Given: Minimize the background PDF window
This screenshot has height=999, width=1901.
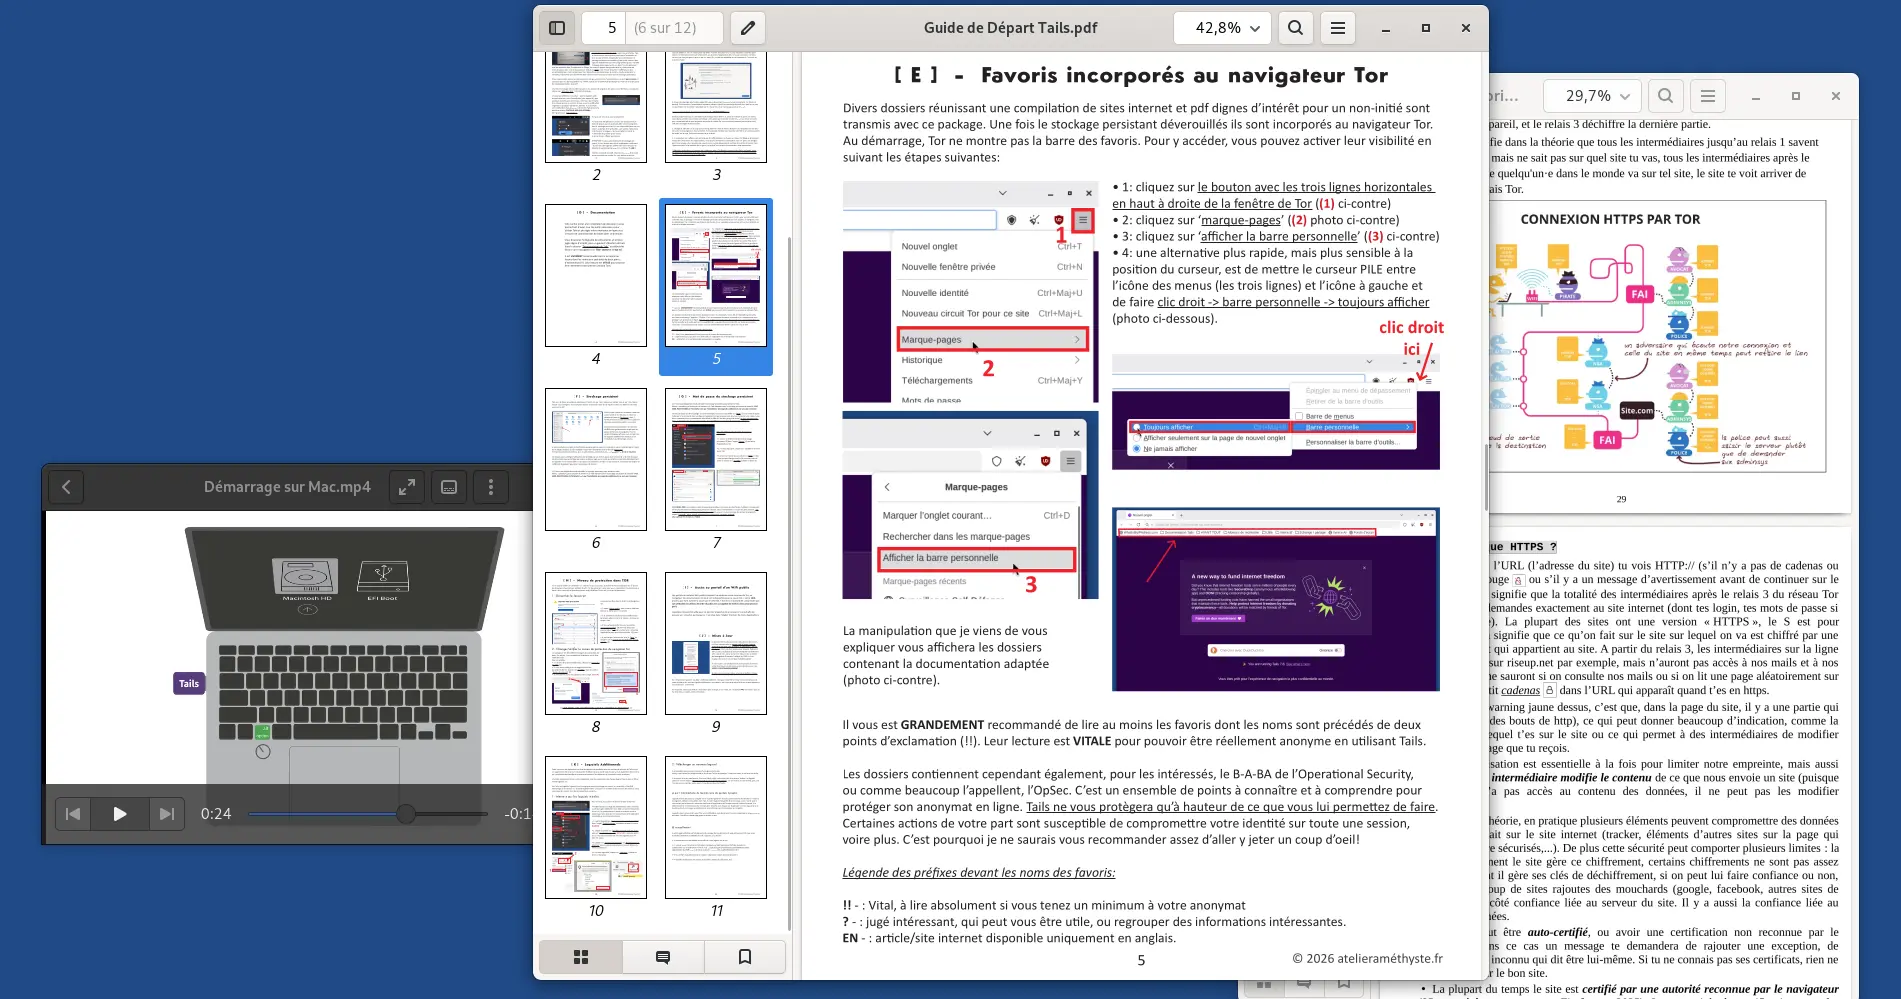Looking at the screenshot, I should tap(1756, 96).
